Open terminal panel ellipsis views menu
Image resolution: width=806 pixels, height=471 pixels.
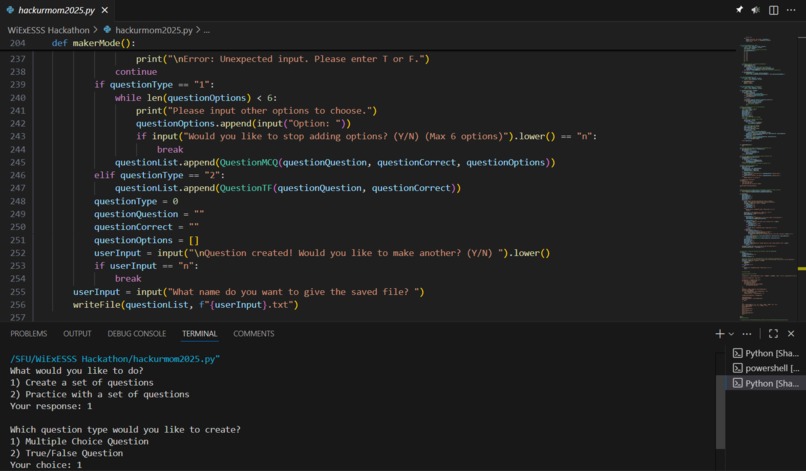click(747, 334)
